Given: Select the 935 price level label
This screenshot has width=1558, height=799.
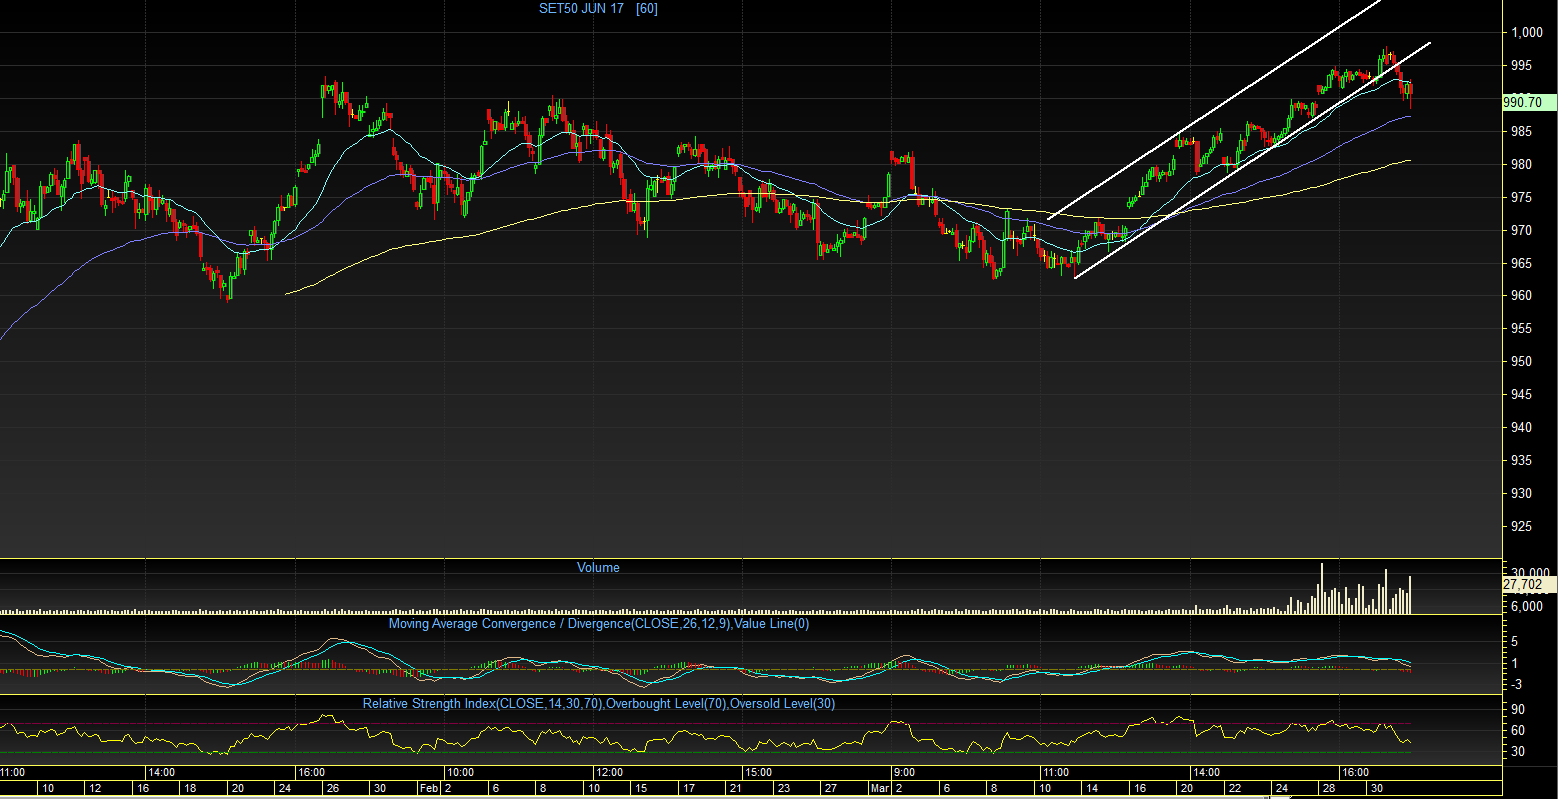Looking at the screenshot, I should [x=1521, y=461].
